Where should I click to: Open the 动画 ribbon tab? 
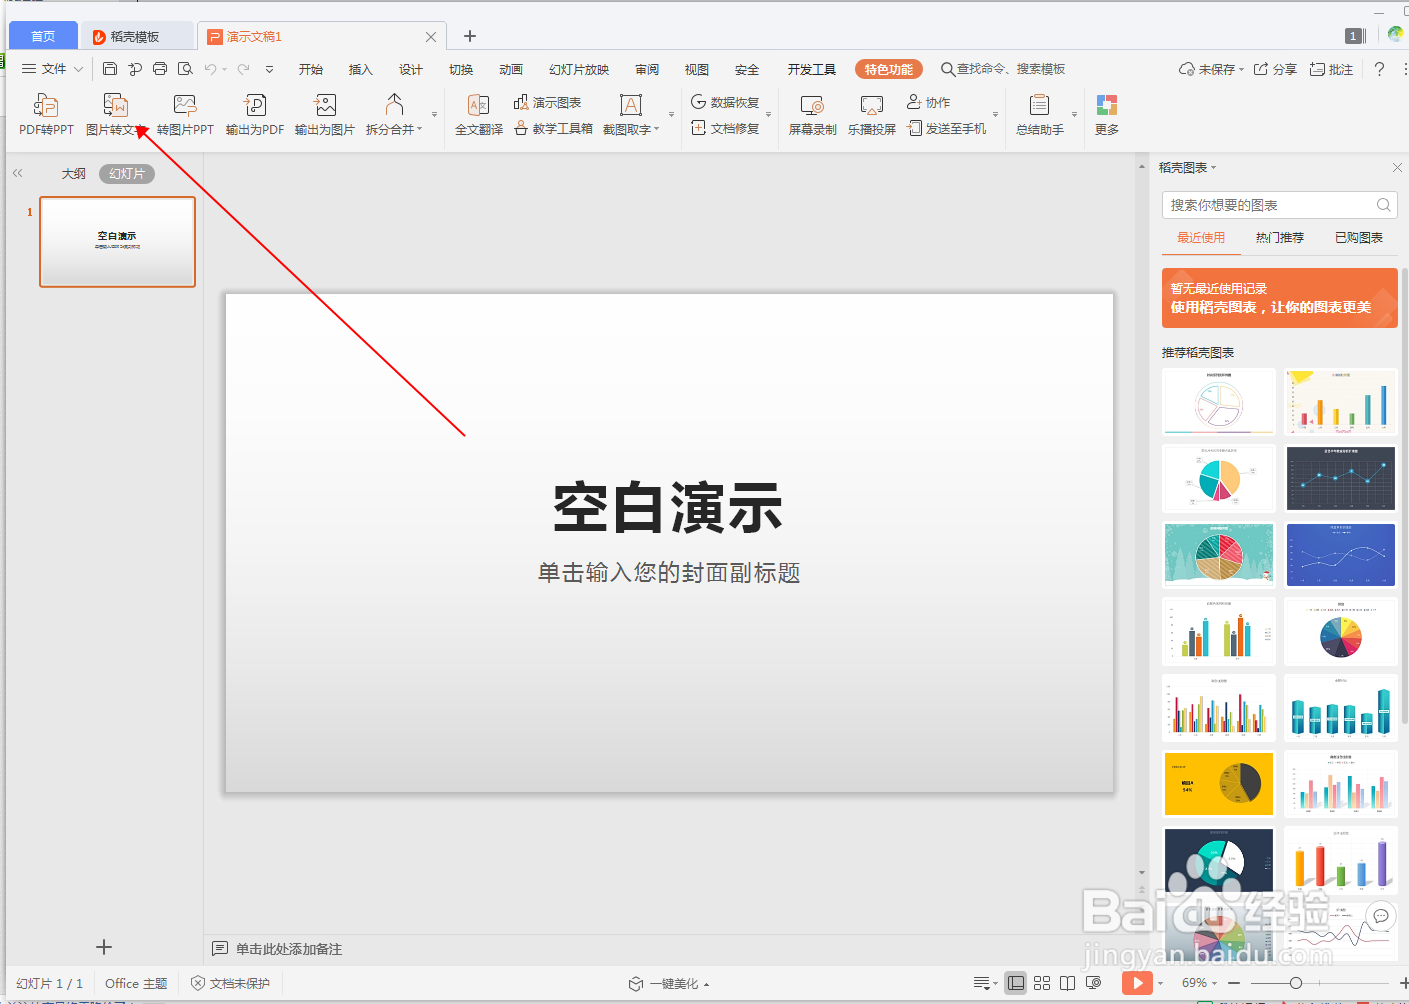[x=511, y=69]
